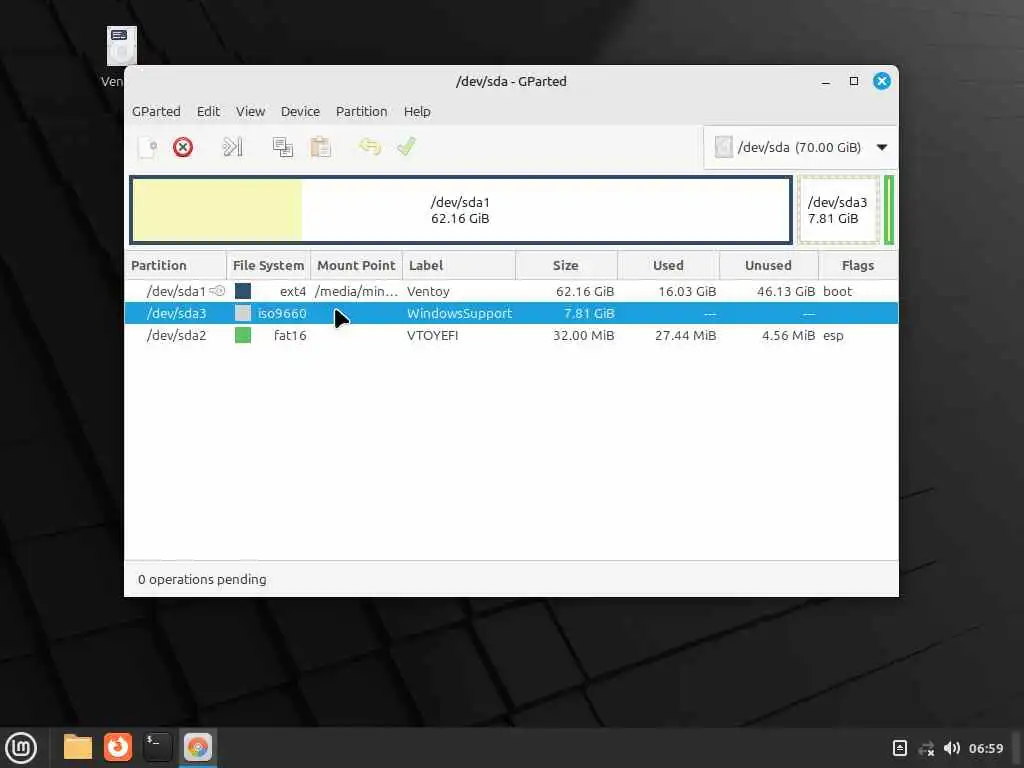Select the /dev/sda1 partition row
This screenshot has height=768, width=1024.
click(x=511, y=291)
